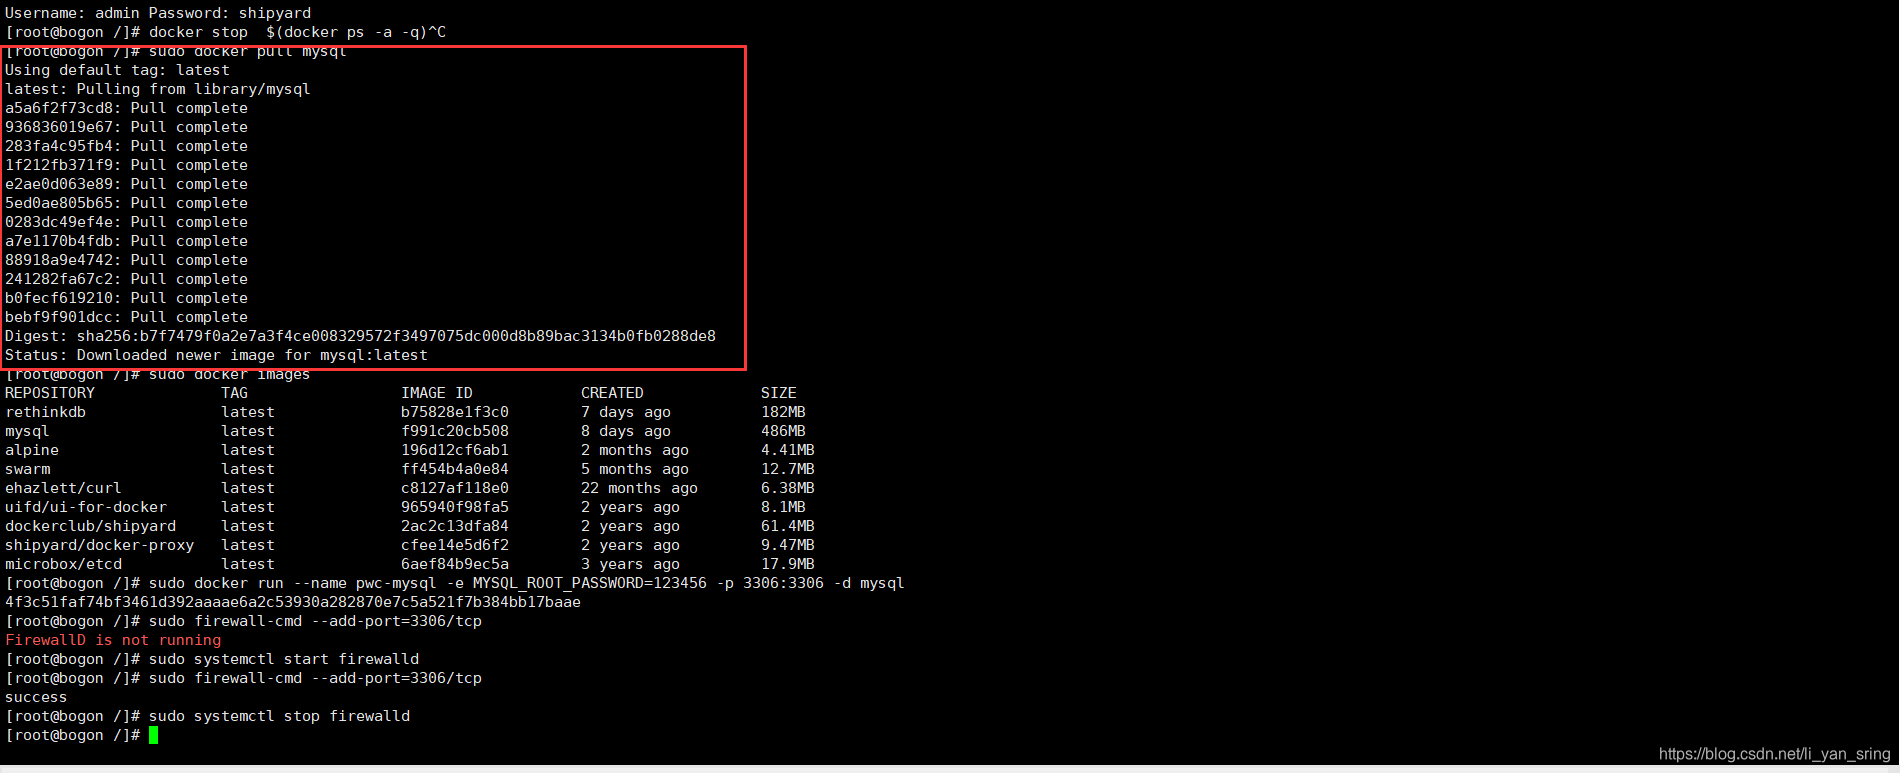Image resolution: width=1900 pixels, height=773 pixels.
Task: Select the mysql image ID 'f991c20cb508'
Action: pyautogui.click(x=455, y=431)
